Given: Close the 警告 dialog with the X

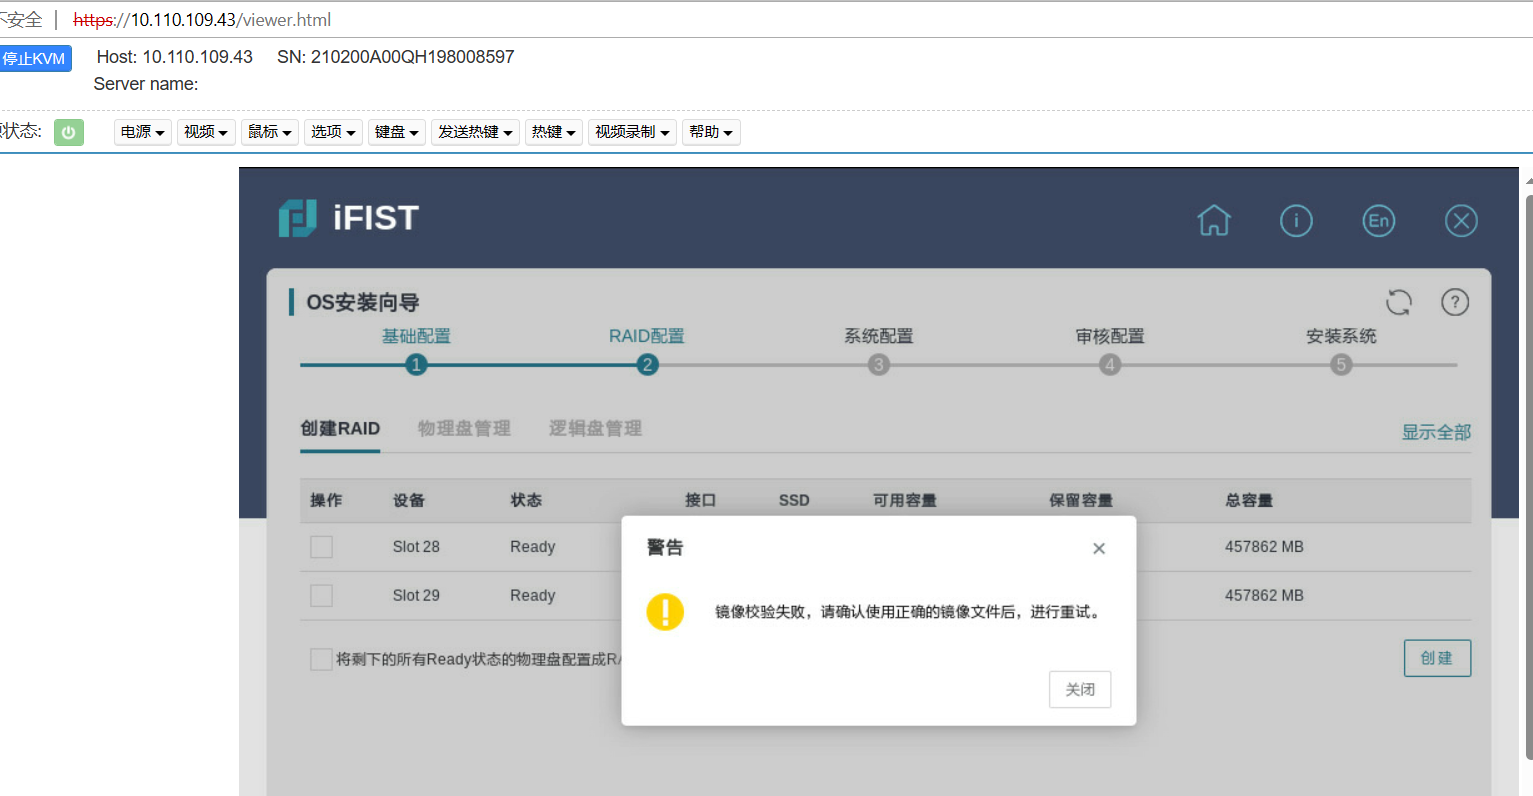Looking at the screenshot, I should (1099, 548).
